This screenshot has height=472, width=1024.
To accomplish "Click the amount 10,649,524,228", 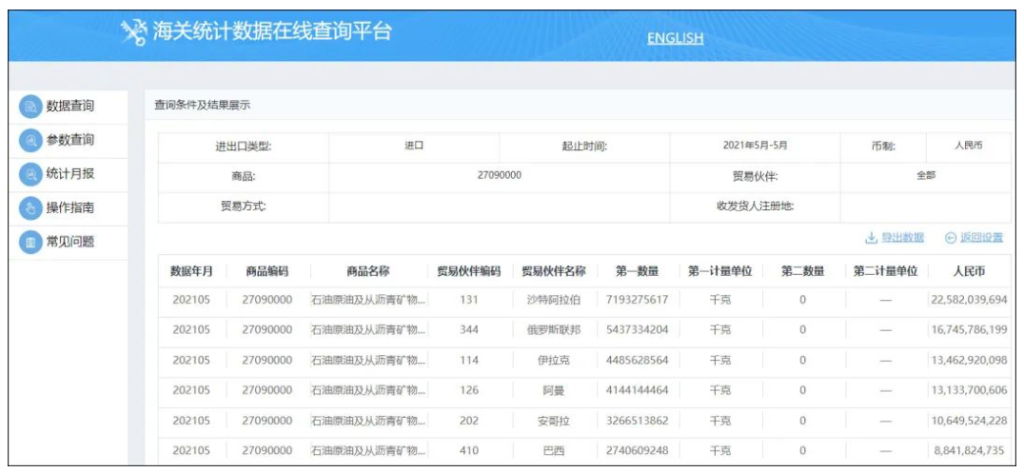I will [970, 420].
